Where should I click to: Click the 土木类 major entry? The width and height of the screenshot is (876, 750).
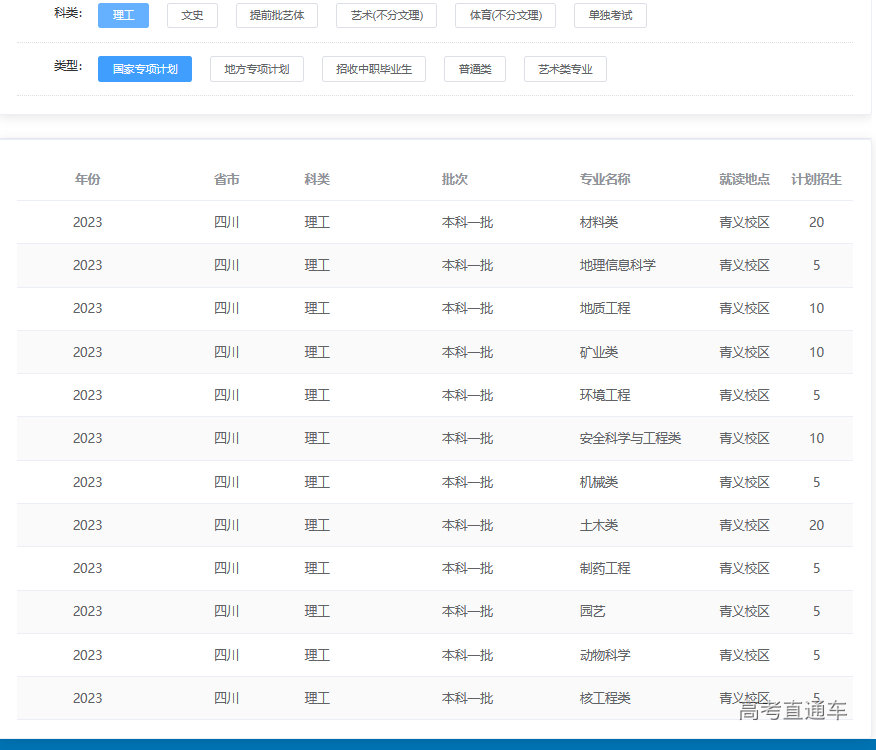pos(599,525)
